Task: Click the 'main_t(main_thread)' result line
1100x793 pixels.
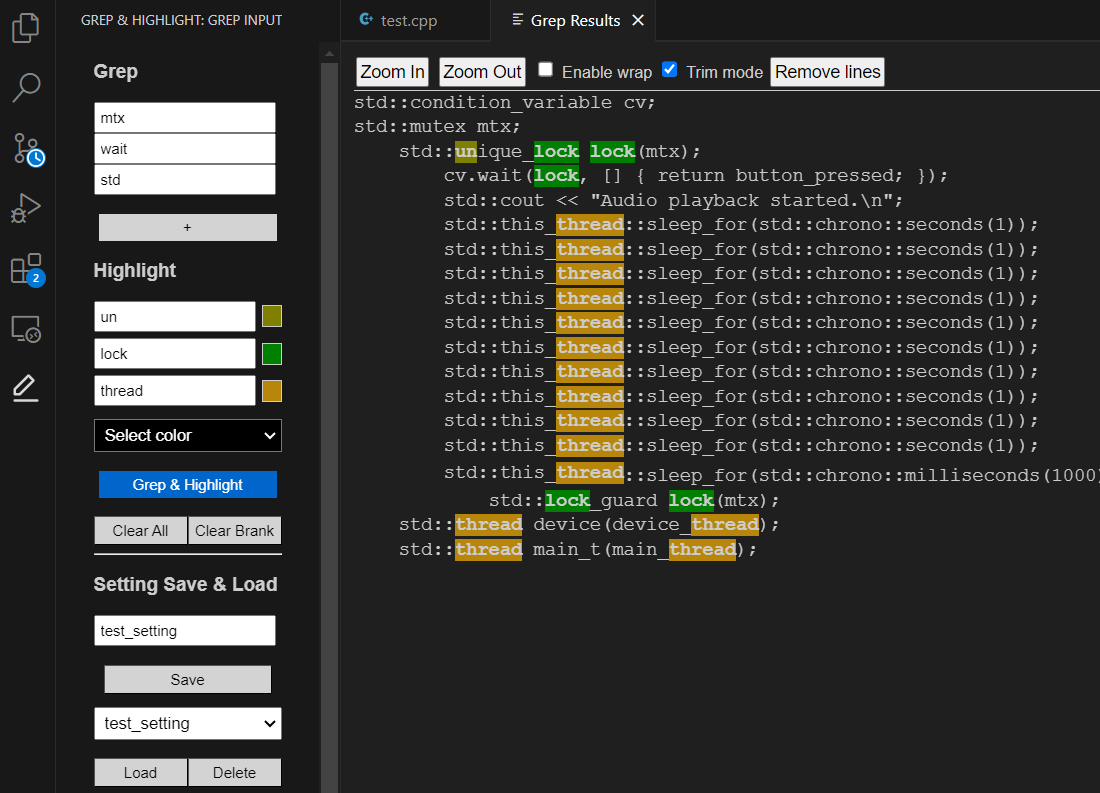Action: click(x=578, y=549)
